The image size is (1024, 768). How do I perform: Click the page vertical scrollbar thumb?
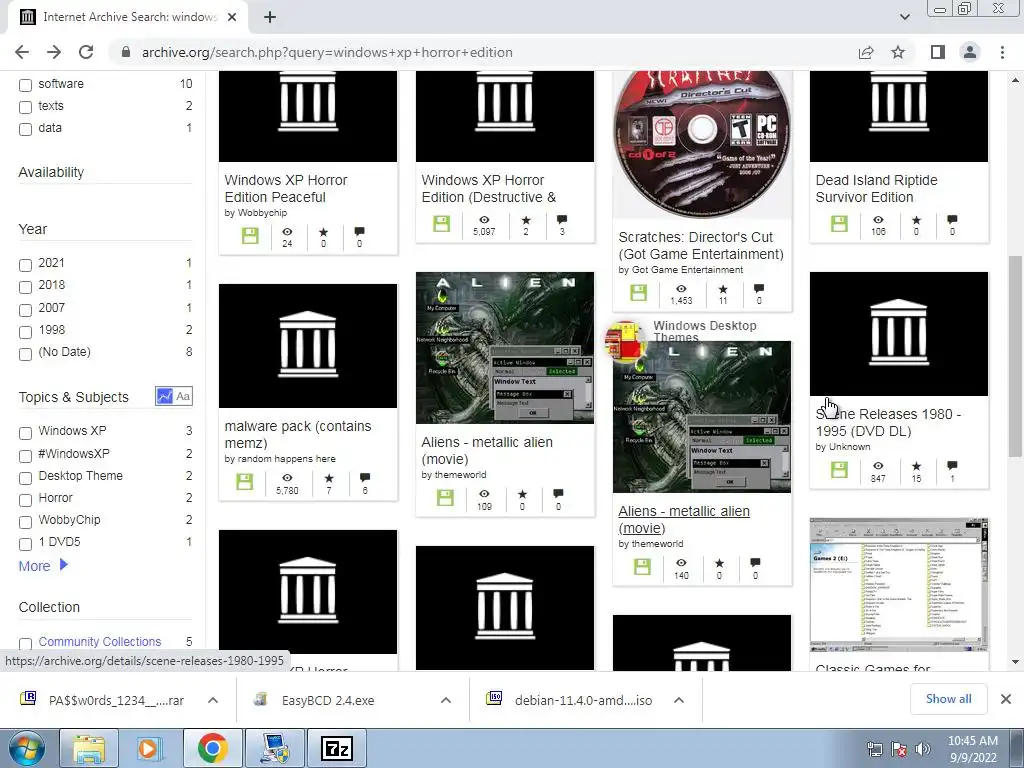(1015, 356)
